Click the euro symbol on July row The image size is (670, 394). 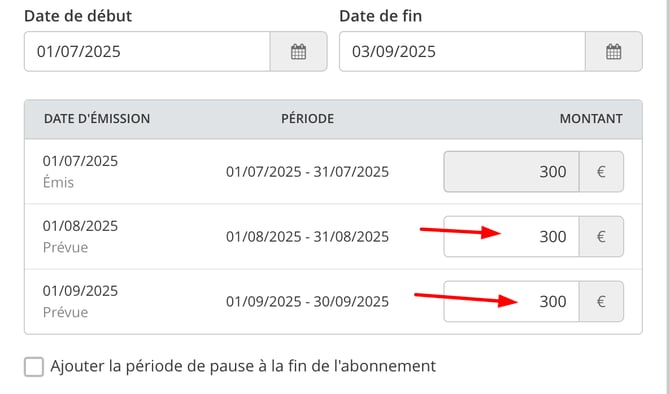point(601,172)
